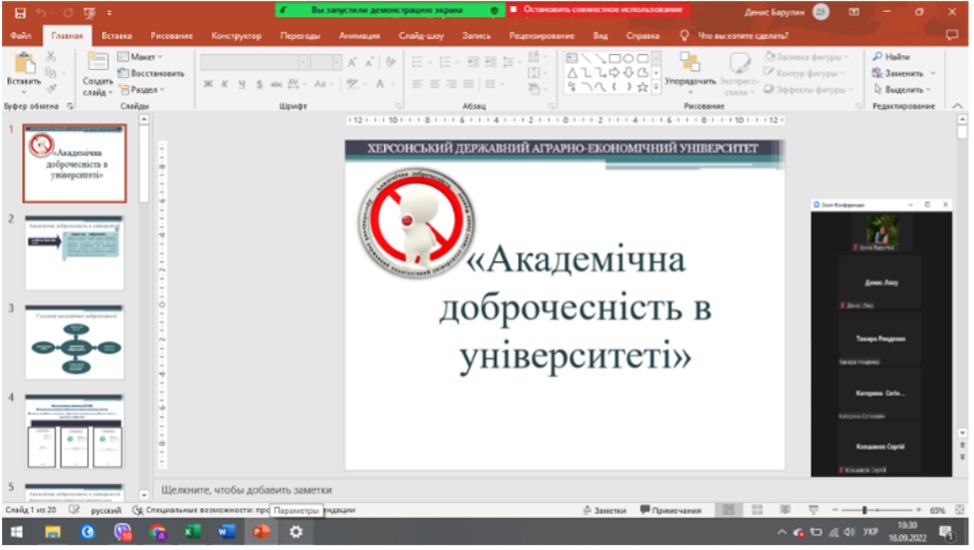Click the zoom slider handle in status bar

[864, 510]
